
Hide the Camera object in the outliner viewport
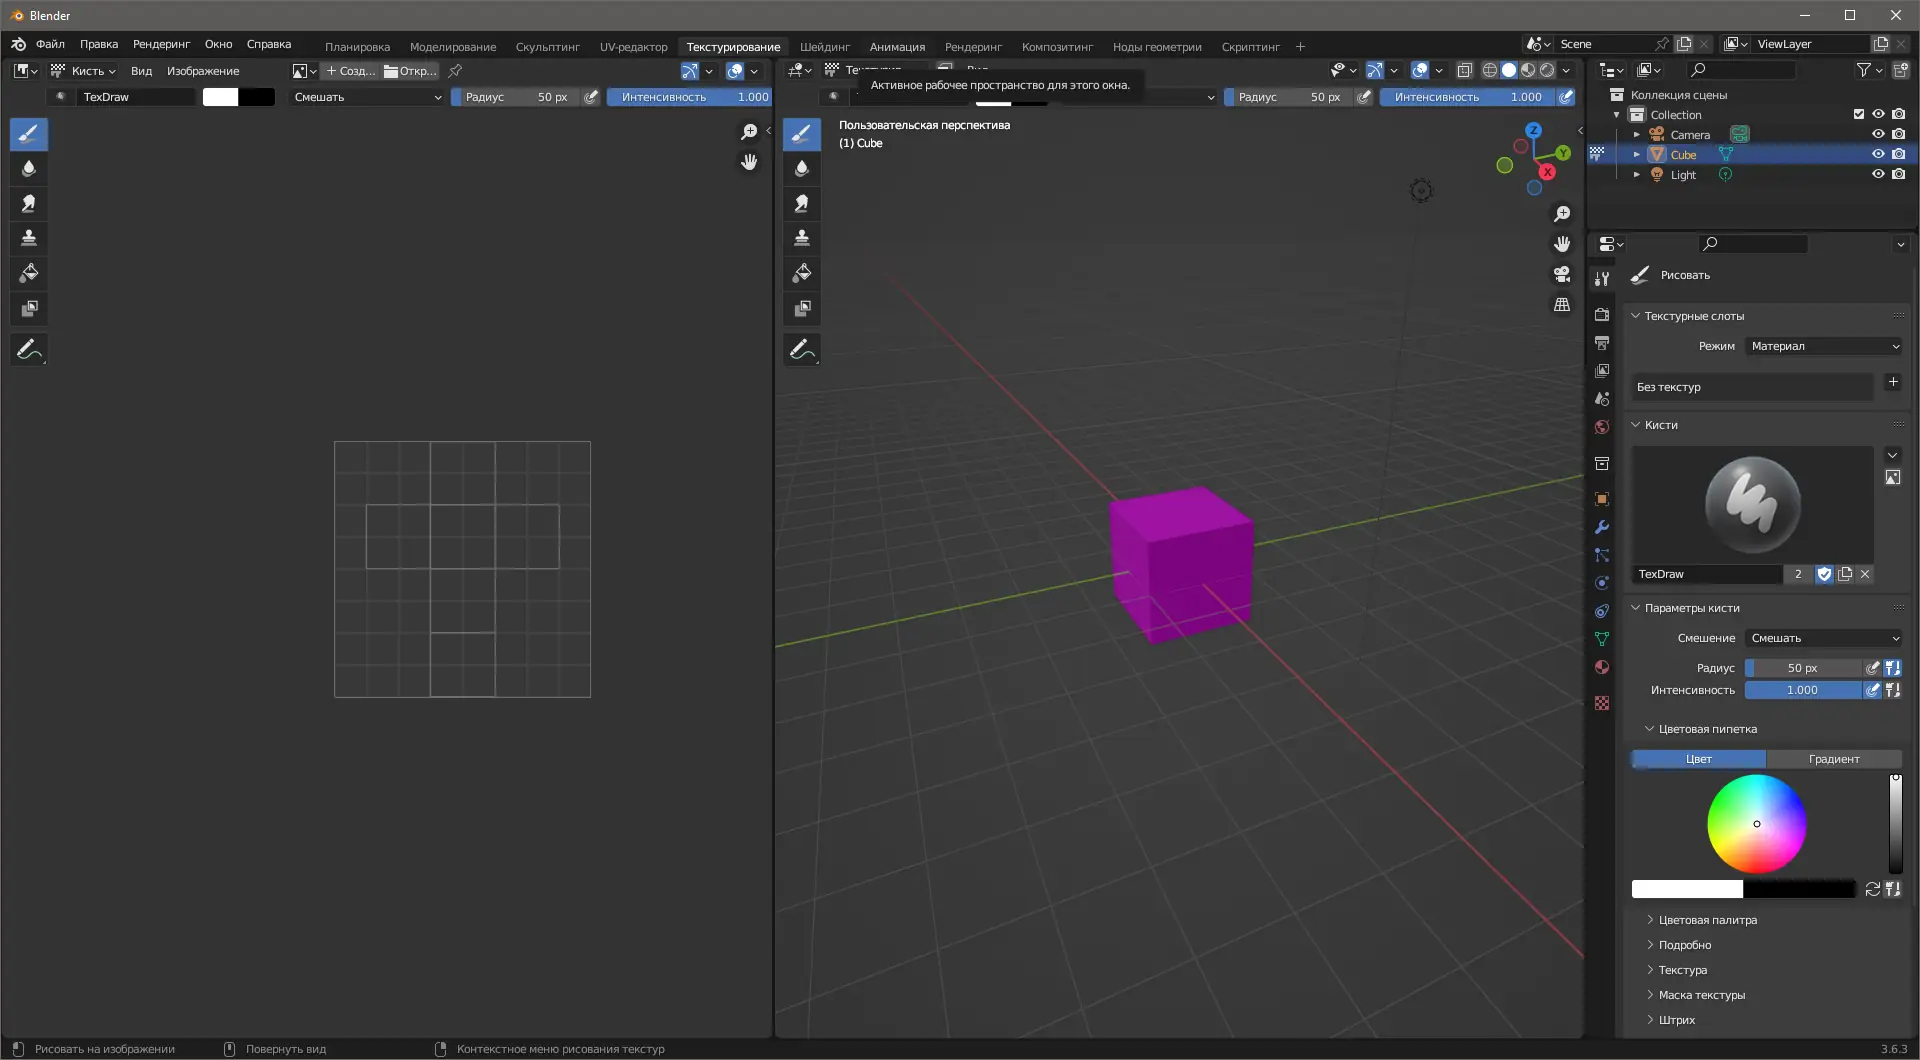coord(1878,135)
